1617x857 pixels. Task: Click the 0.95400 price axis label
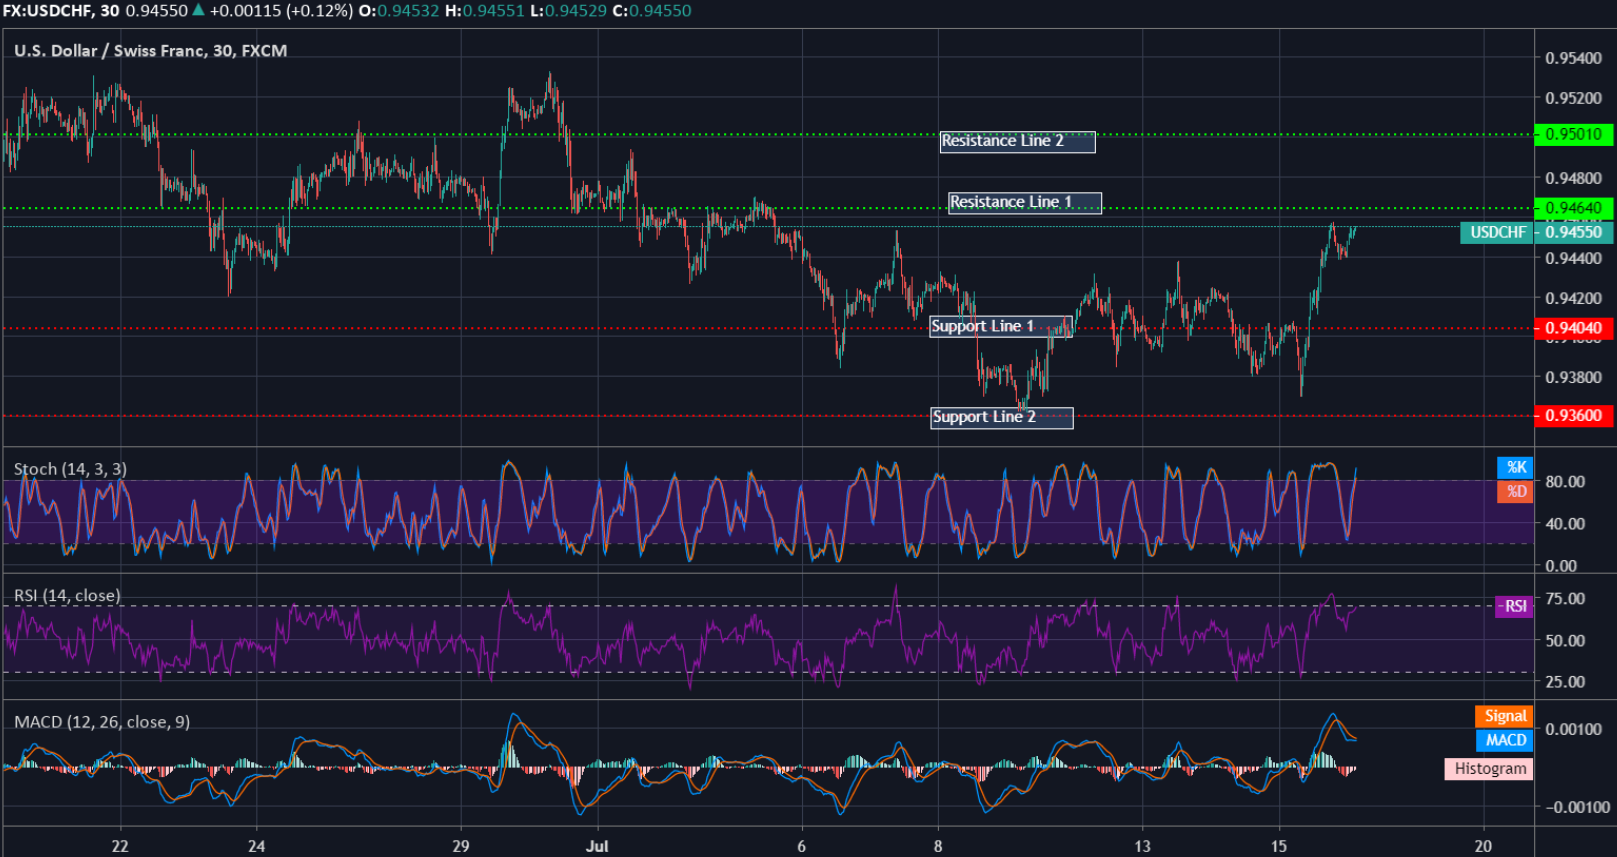click(x=1573, y=58)
